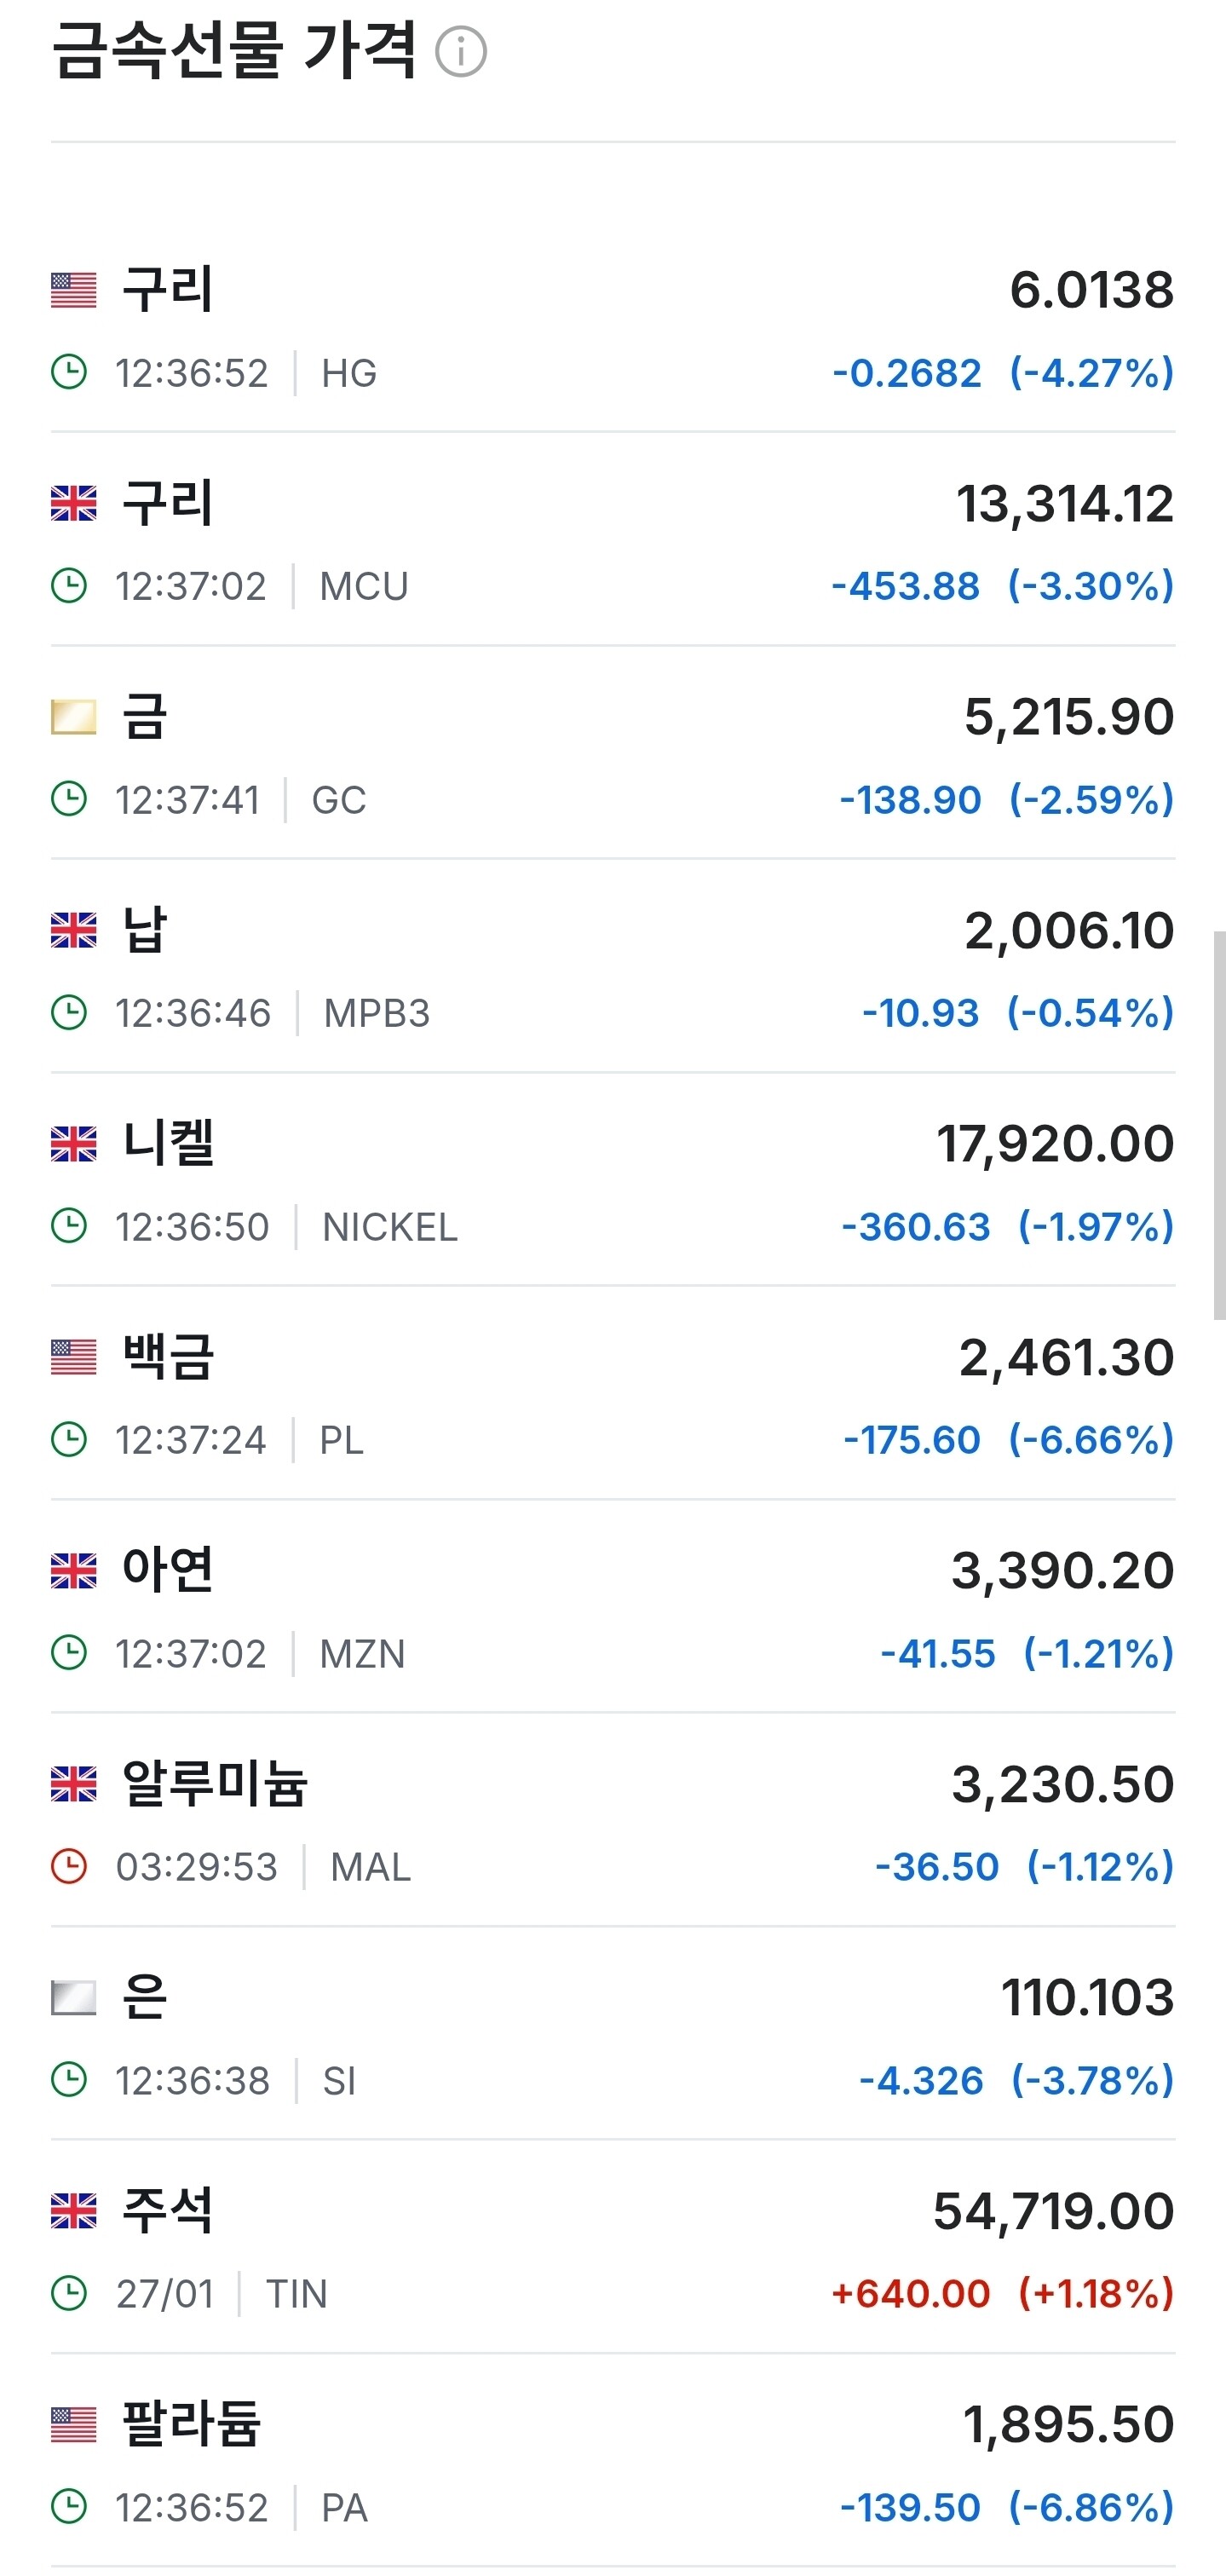Click the green clock icon under 백금

click(69, 1439)
